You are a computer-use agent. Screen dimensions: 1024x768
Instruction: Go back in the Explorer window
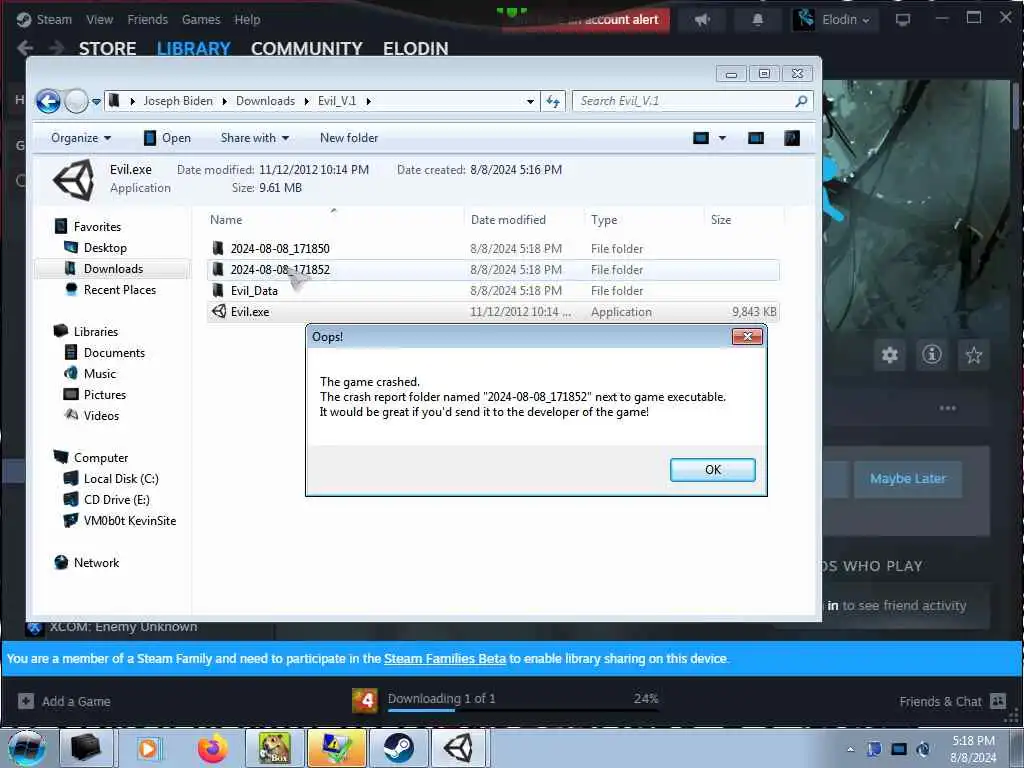48,101
